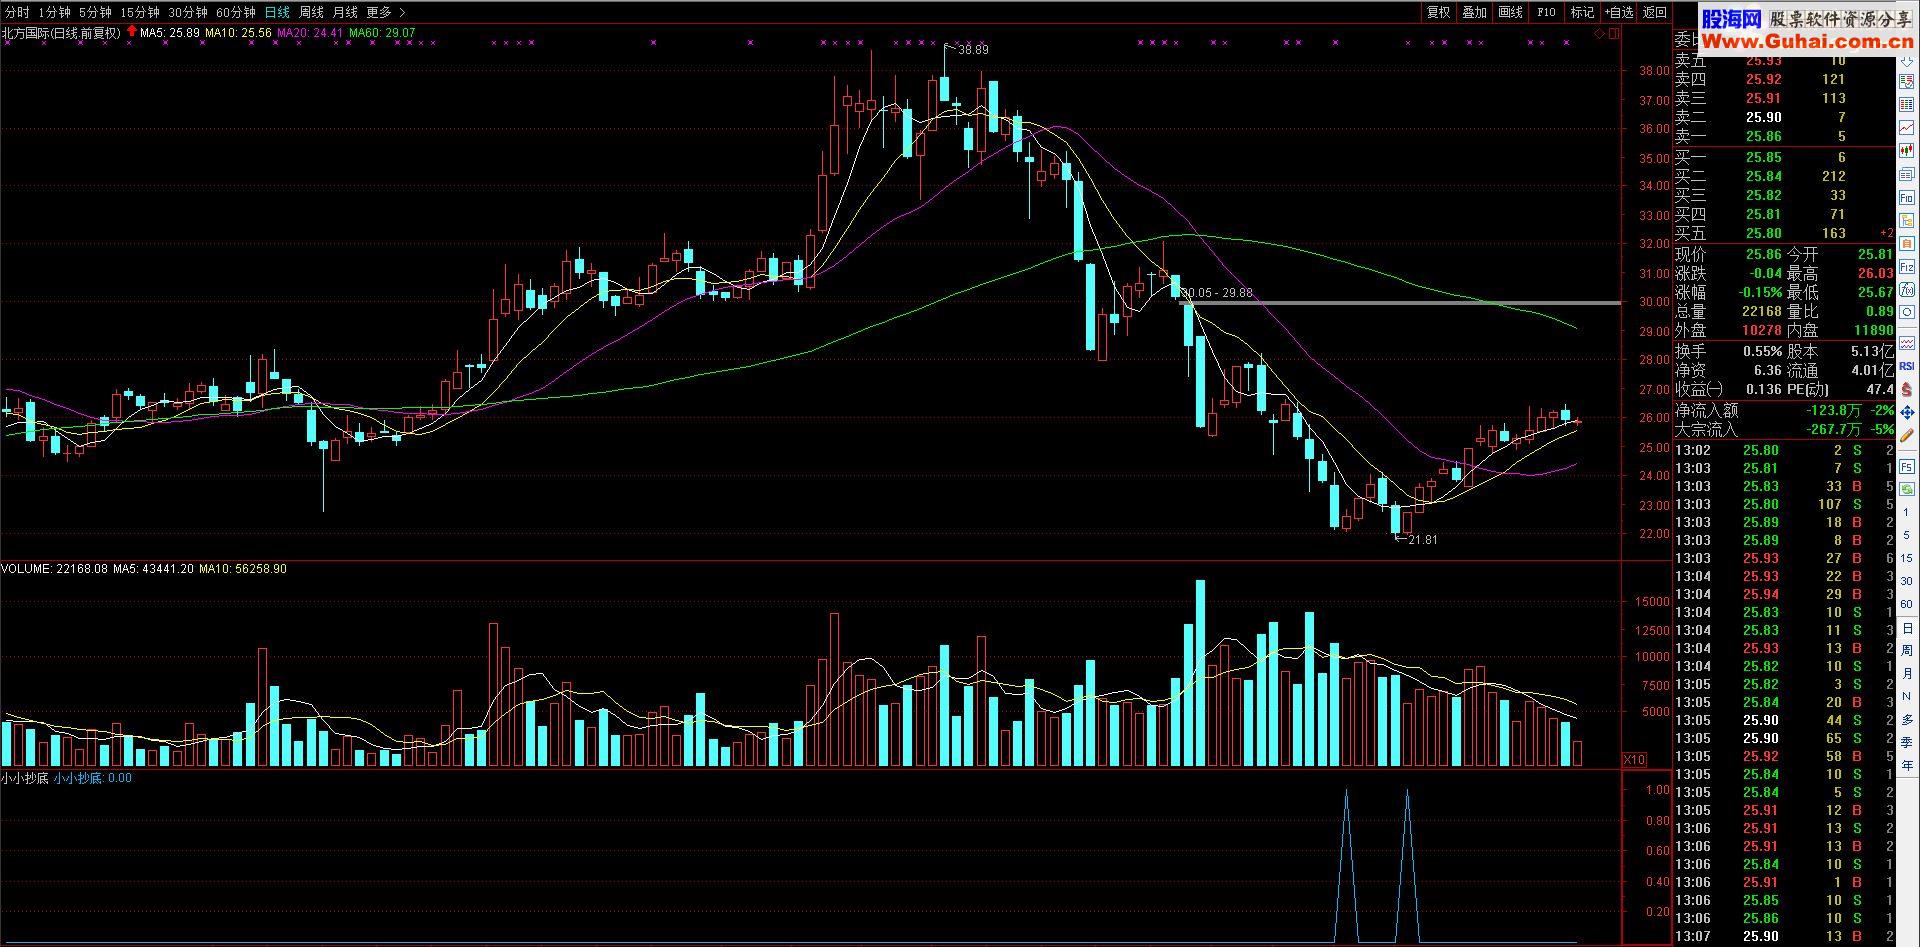Select the 年 yearly shortcut in sidebar
1920x947 pixels.
point(1907,765)
